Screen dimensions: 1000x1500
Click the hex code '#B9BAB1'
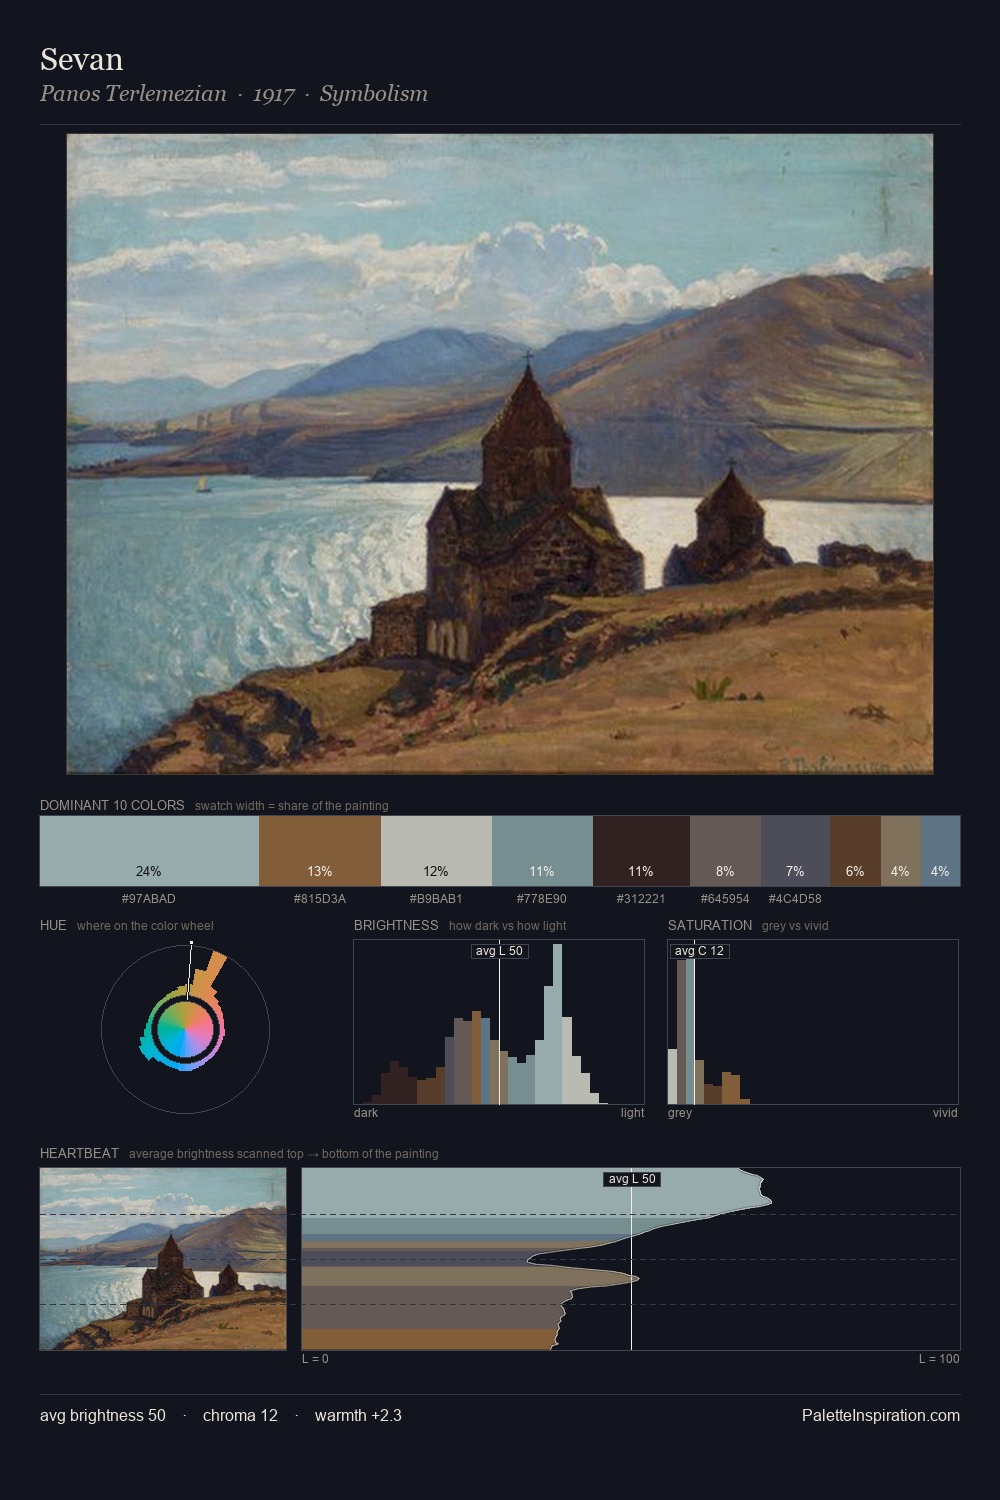pyautogui.click(x=436, y=899)
